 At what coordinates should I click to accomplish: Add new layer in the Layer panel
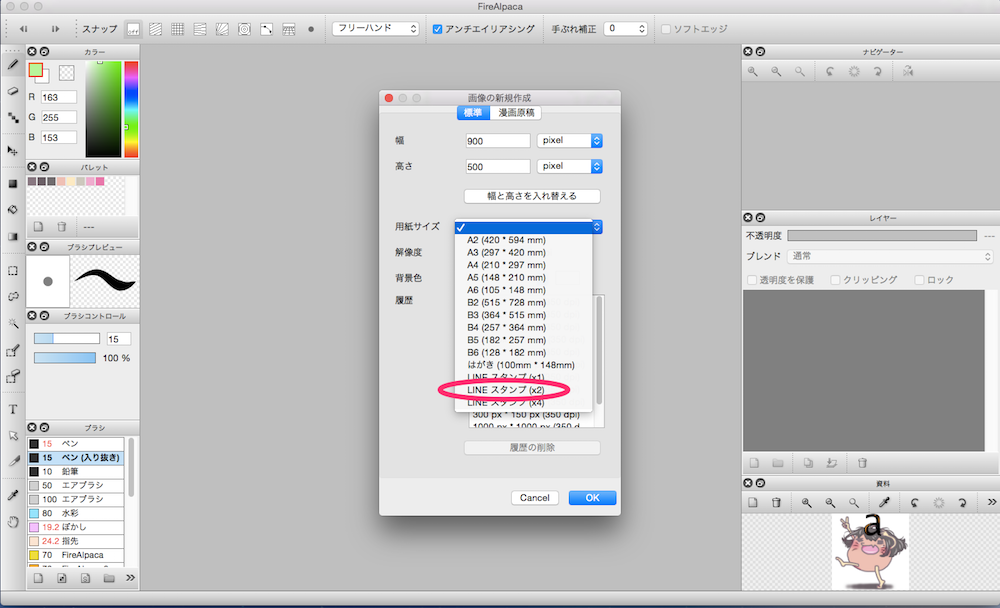pos(754,463)
